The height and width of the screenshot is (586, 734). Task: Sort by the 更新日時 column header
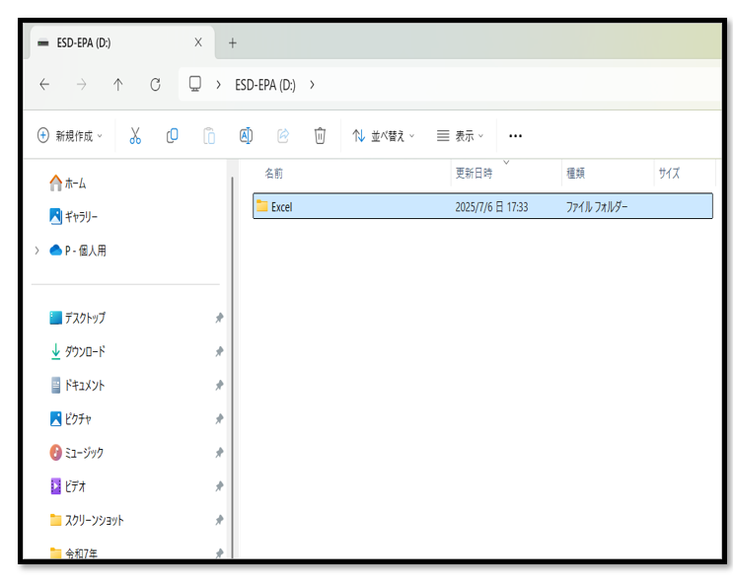[x=474, y=173]
